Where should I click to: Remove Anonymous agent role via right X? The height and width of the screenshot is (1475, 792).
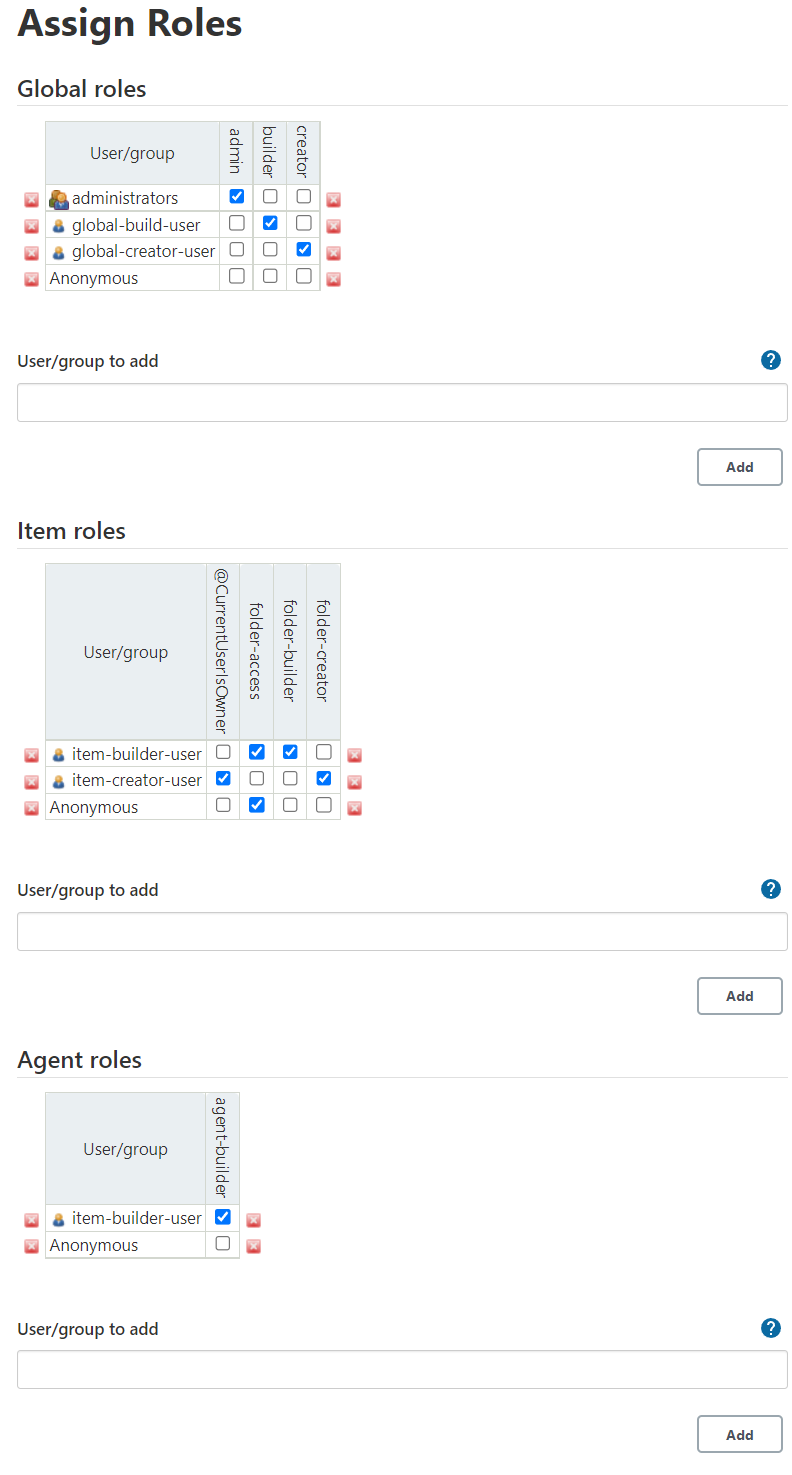(254, 1246)
